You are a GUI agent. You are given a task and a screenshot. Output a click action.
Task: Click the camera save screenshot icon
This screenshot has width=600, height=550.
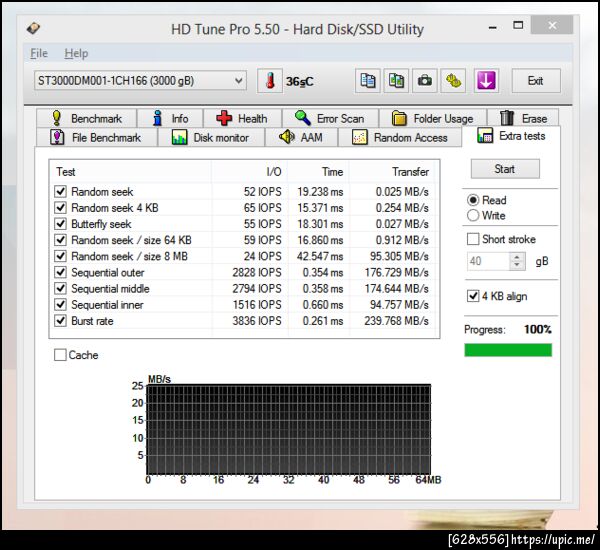tap(425, 81)
